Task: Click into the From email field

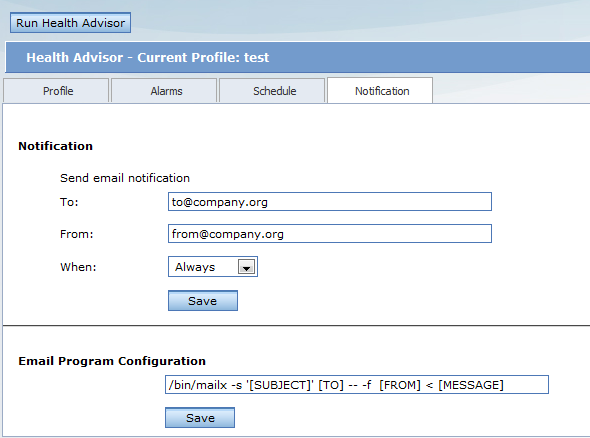Action: point(330,234)
